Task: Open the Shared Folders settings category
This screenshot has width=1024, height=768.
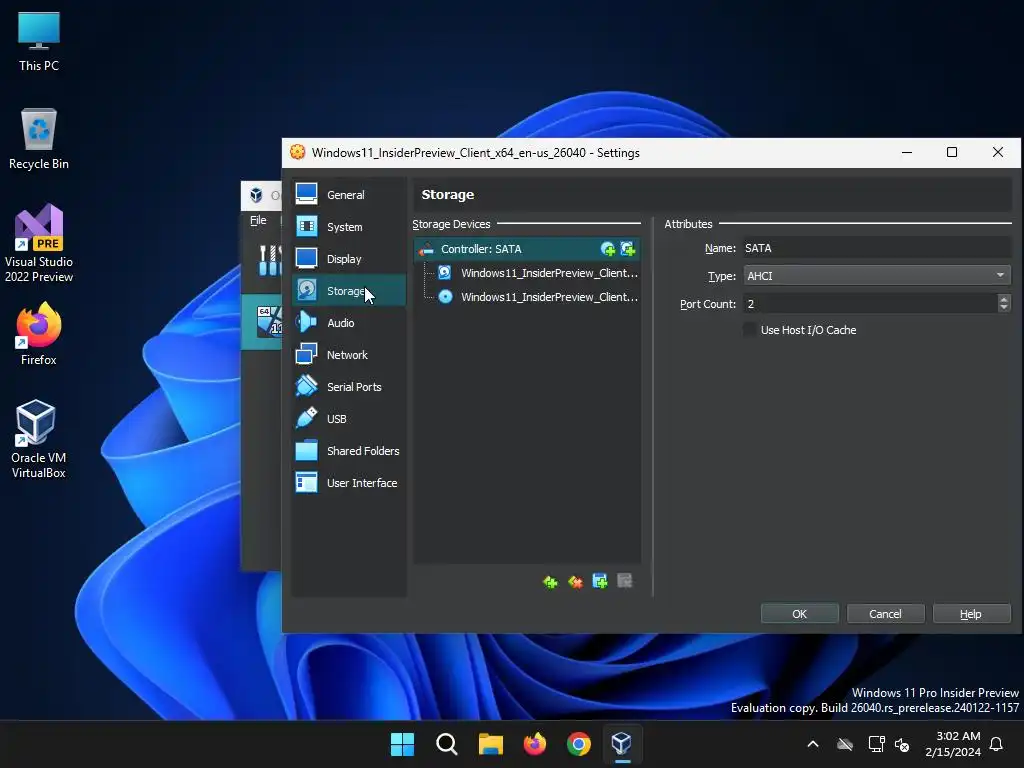Action: [x=349, y=451]
